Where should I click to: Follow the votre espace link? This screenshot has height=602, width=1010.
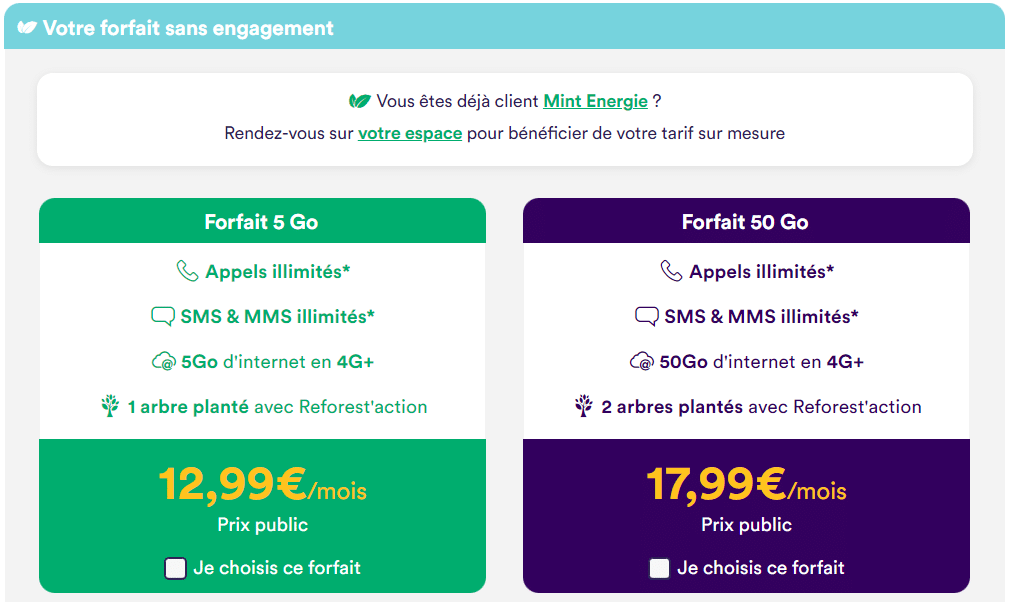pos(410,133)
